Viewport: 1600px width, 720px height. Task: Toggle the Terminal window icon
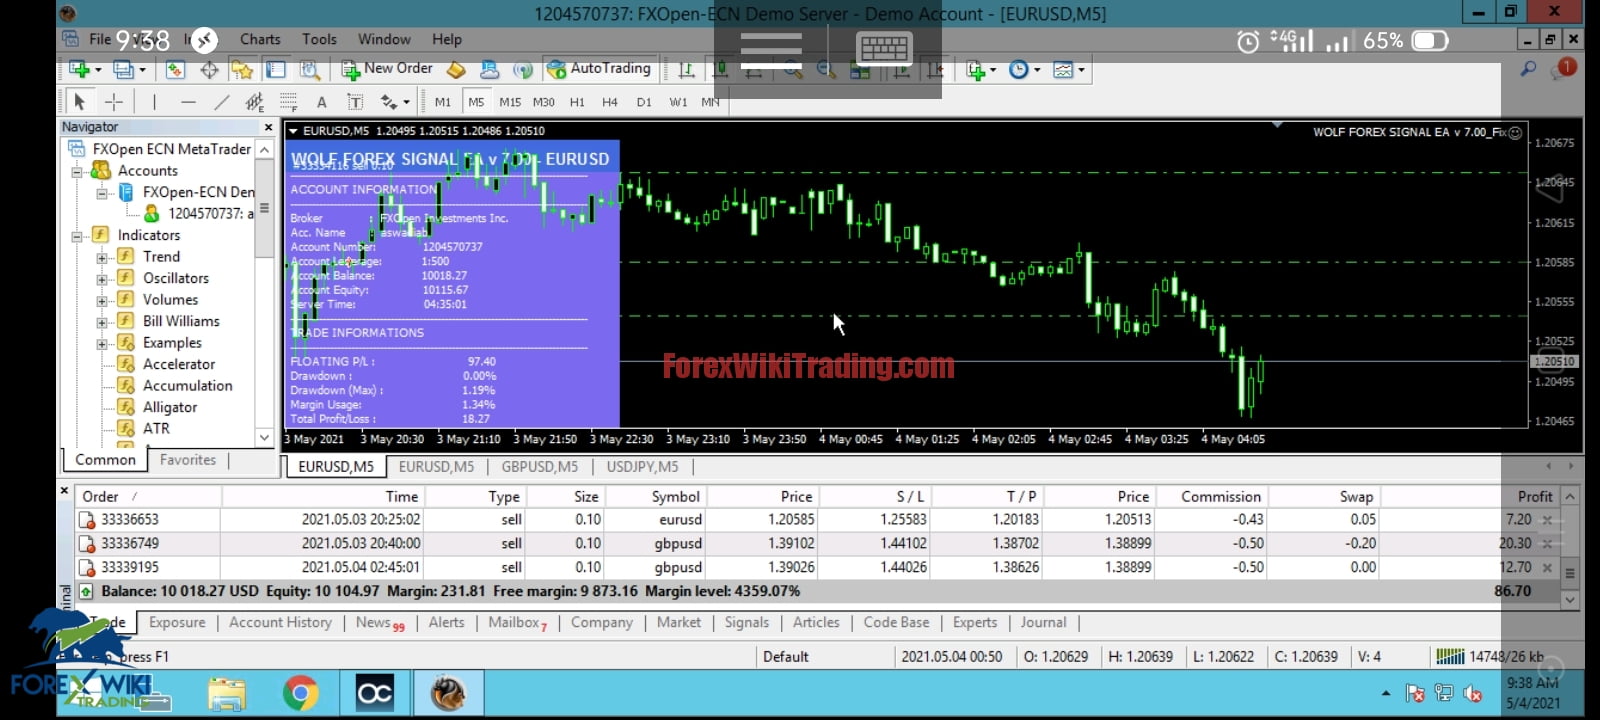point(275,69)
